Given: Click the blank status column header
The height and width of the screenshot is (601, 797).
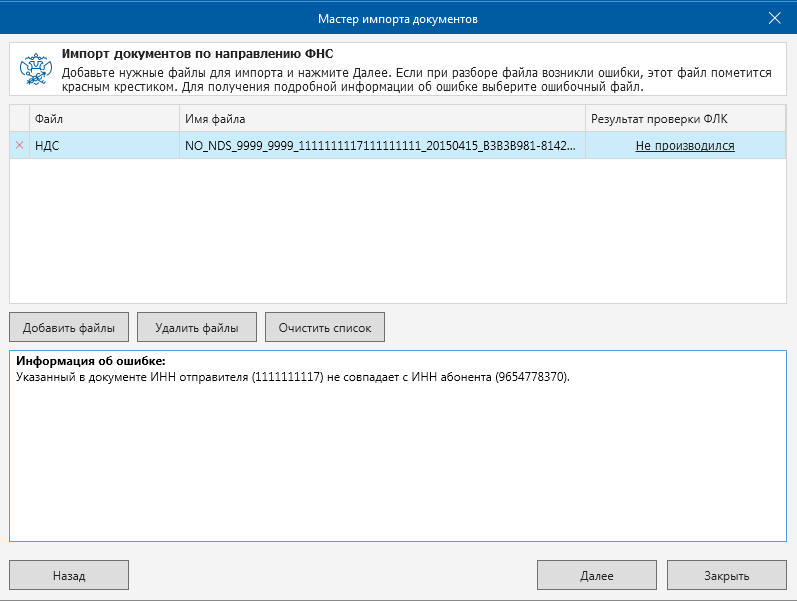Looking at the screenshot, I should point(19,119).
